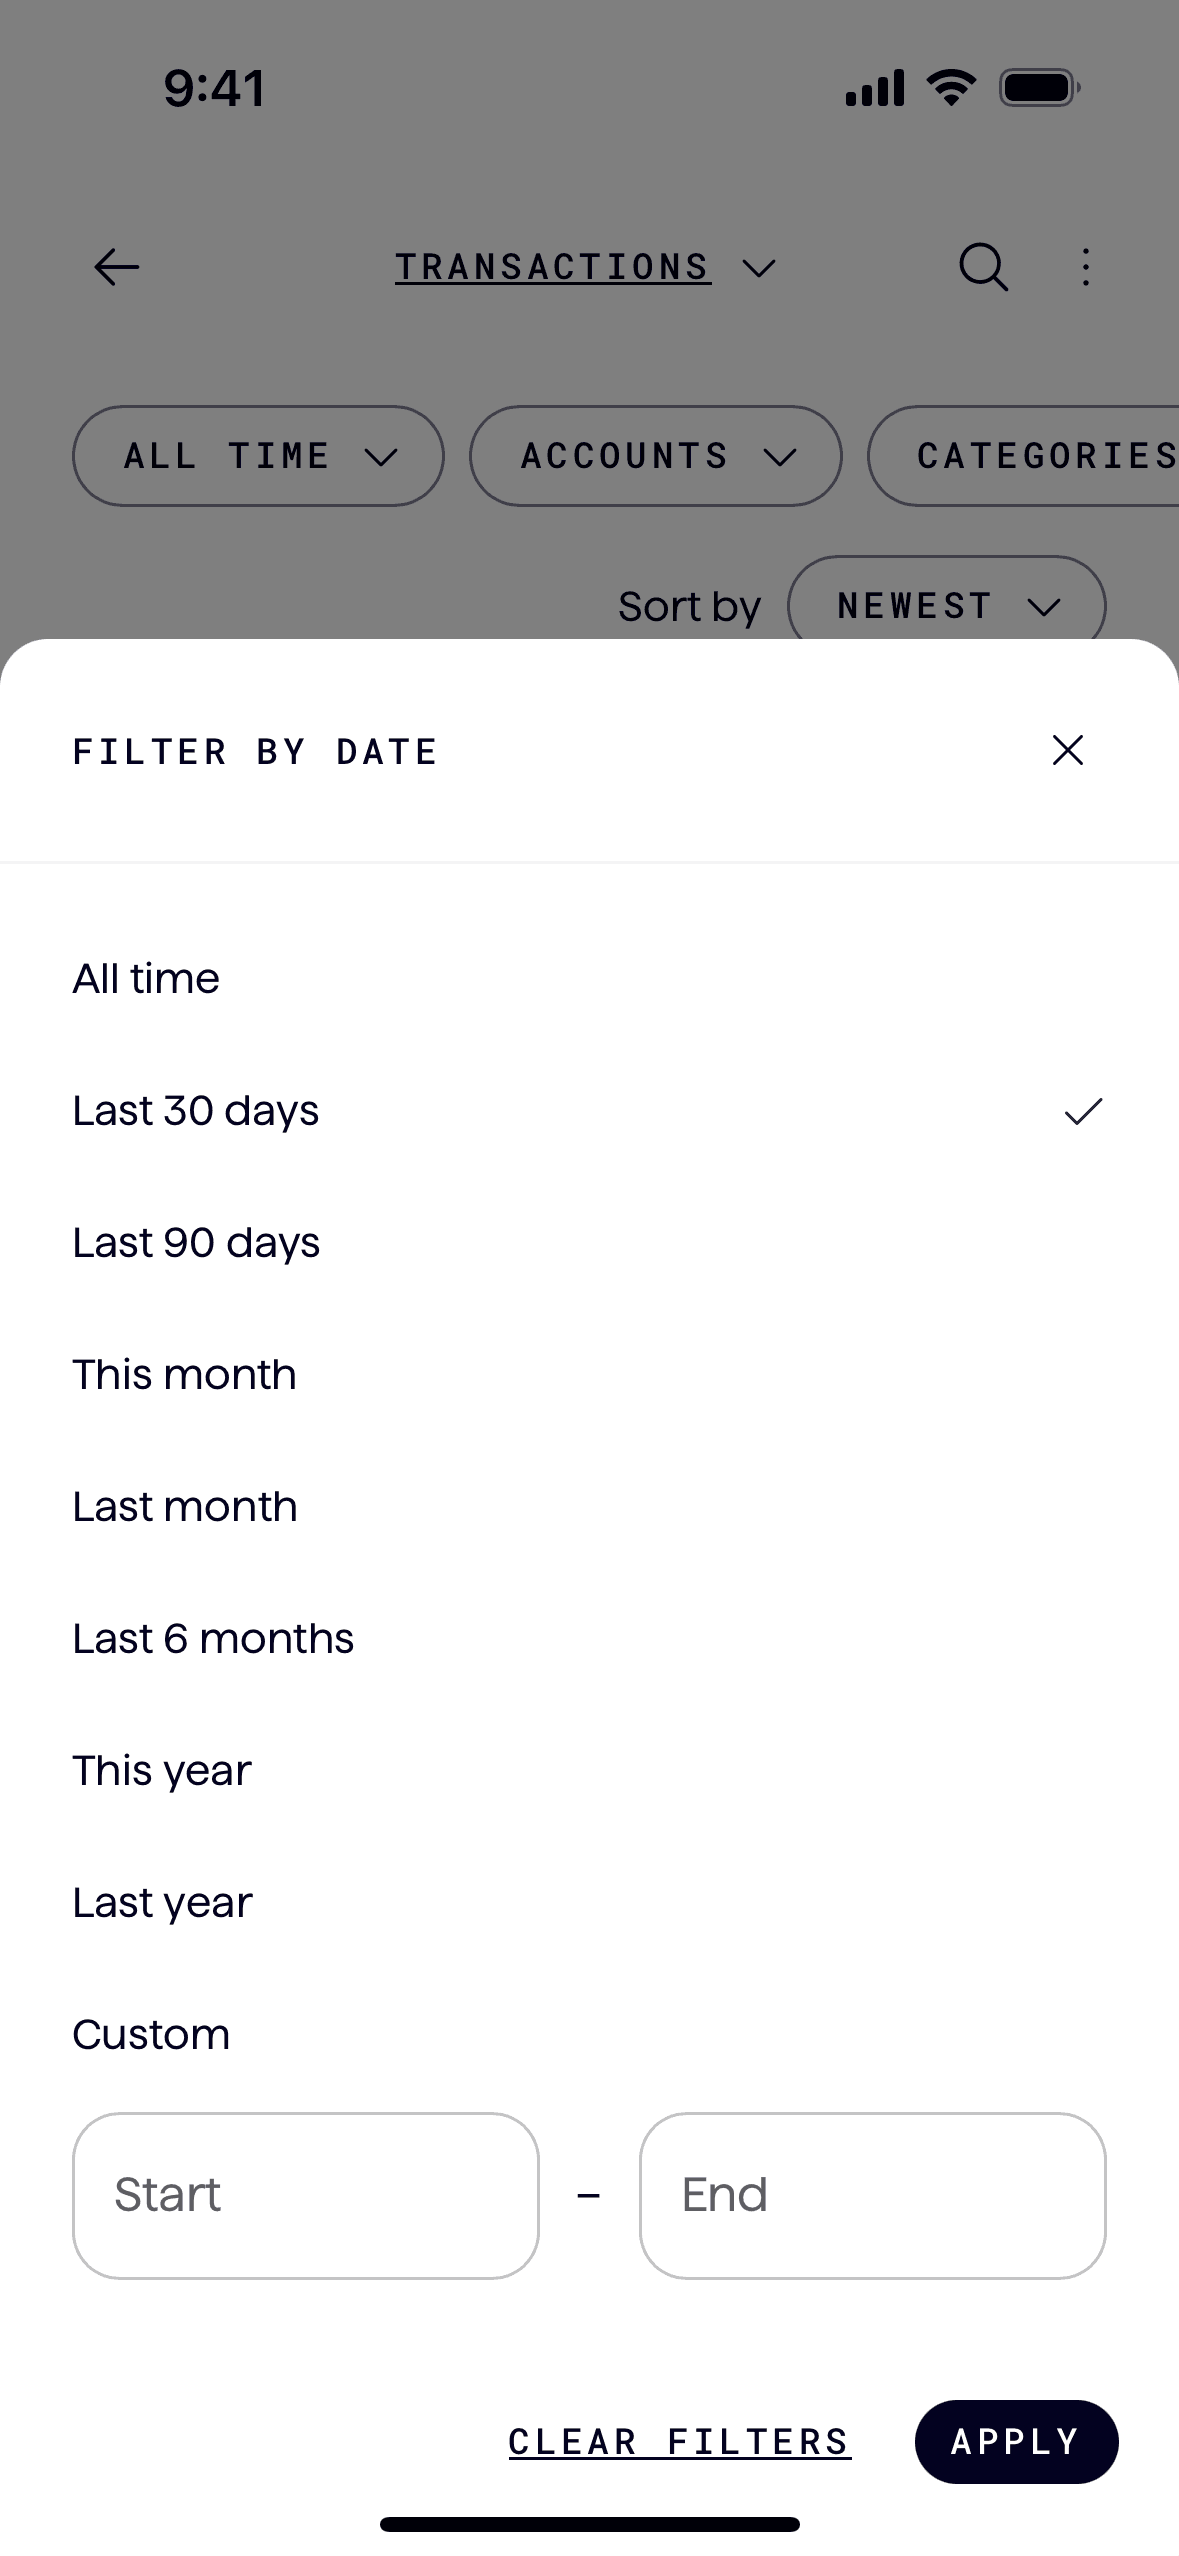Pick the Last year option

coord(162,1903)
